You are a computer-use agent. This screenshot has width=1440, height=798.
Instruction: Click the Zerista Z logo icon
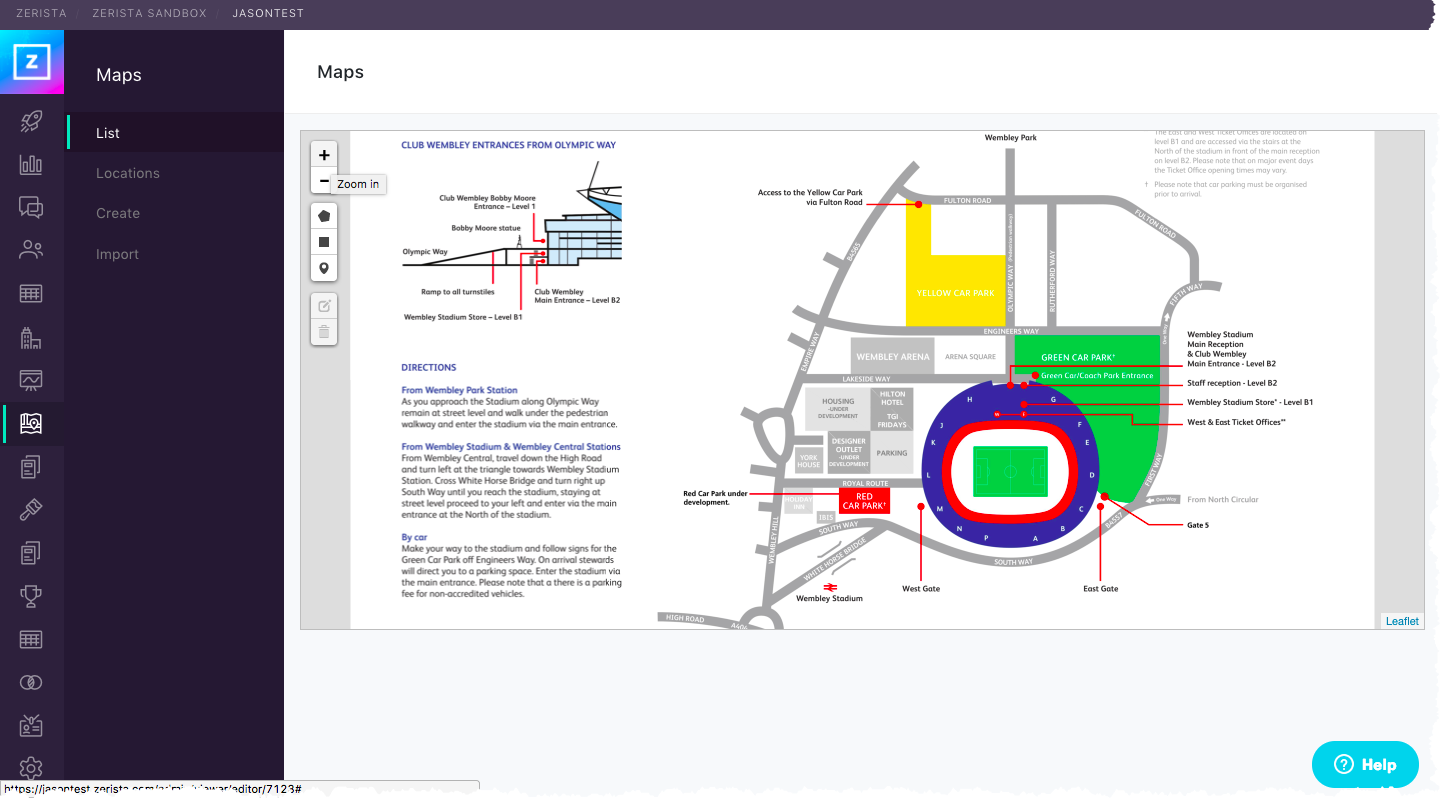32,62
